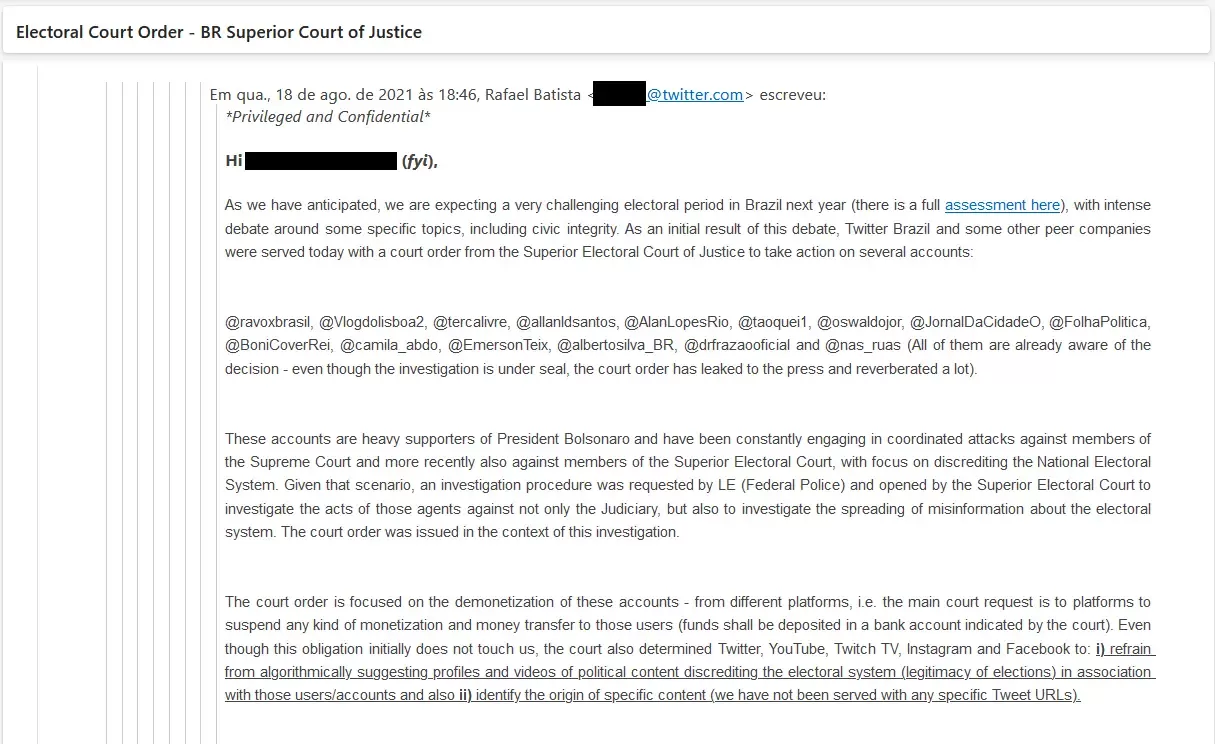Click the "Electoral Court Order" title header
1215x744 pixels.
[x=219, y=32]
